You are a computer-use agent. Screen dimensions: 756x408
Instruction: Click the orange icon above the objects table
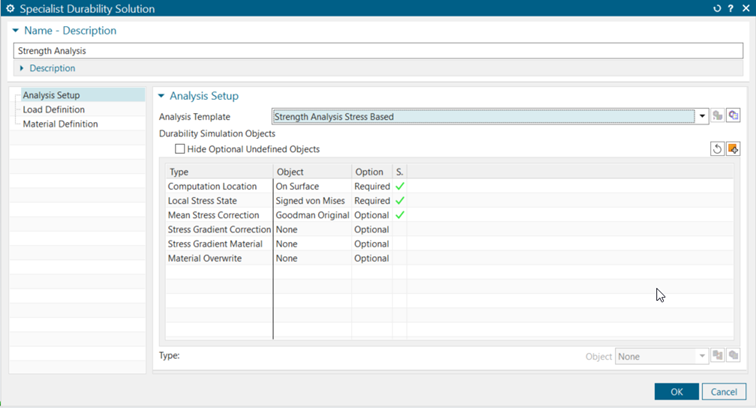[733, 149]
